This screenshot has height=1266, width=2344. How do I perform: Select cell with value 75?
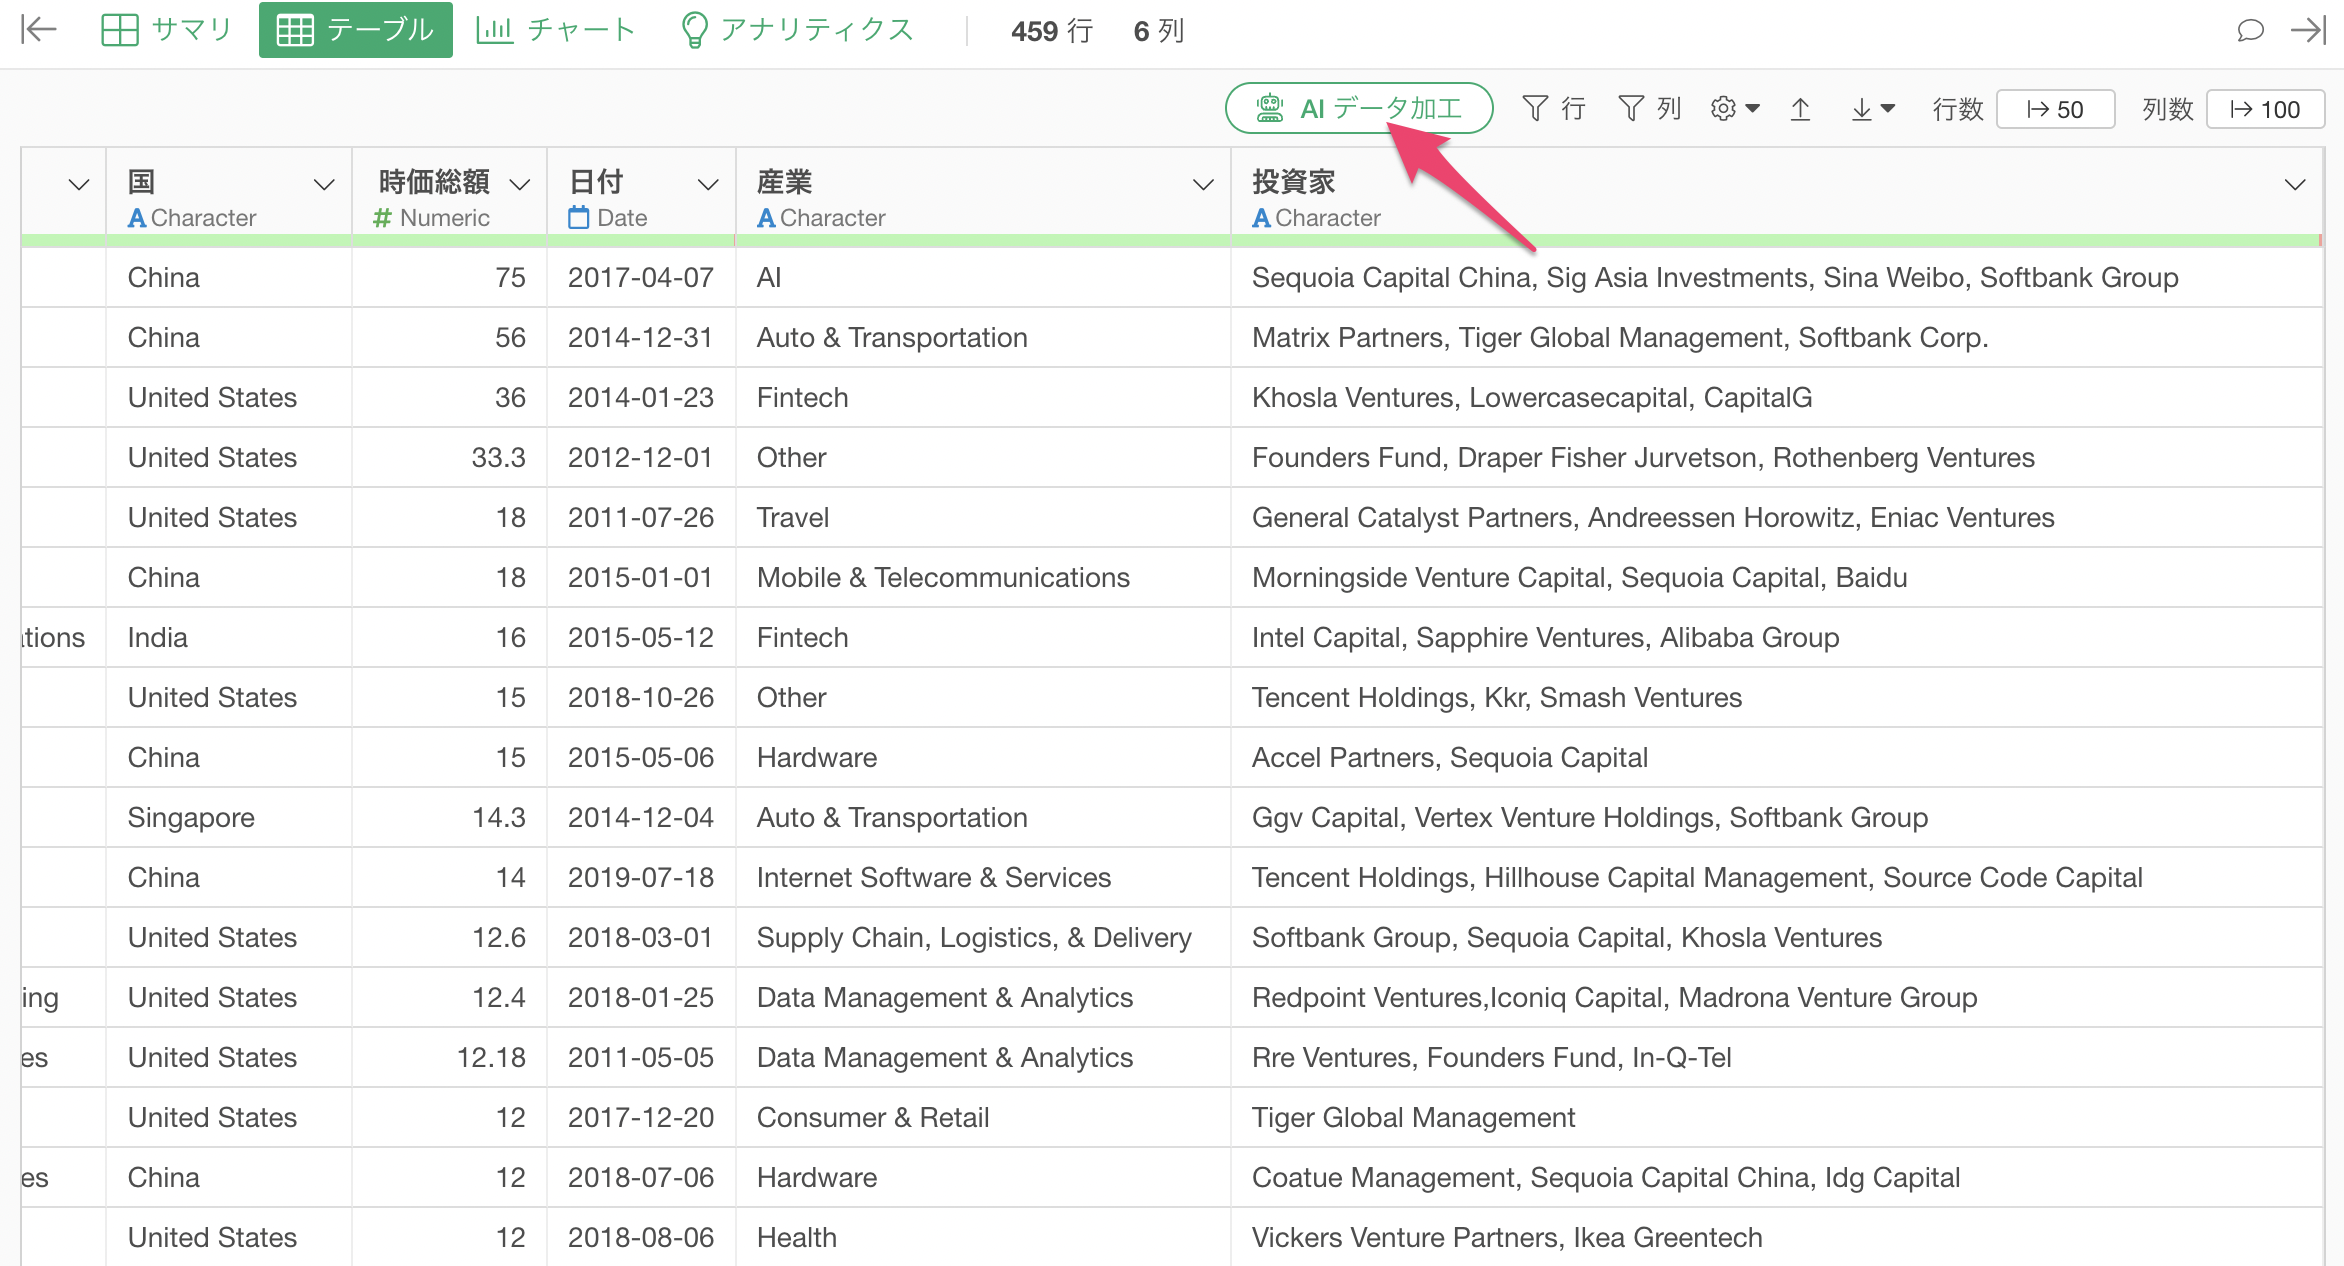(449, 277)
